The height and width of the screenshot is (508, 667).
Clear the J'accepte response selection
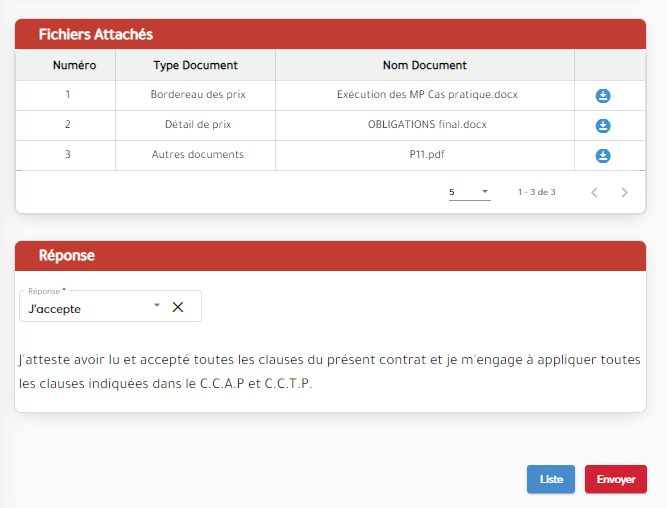(x=178, y=308)
